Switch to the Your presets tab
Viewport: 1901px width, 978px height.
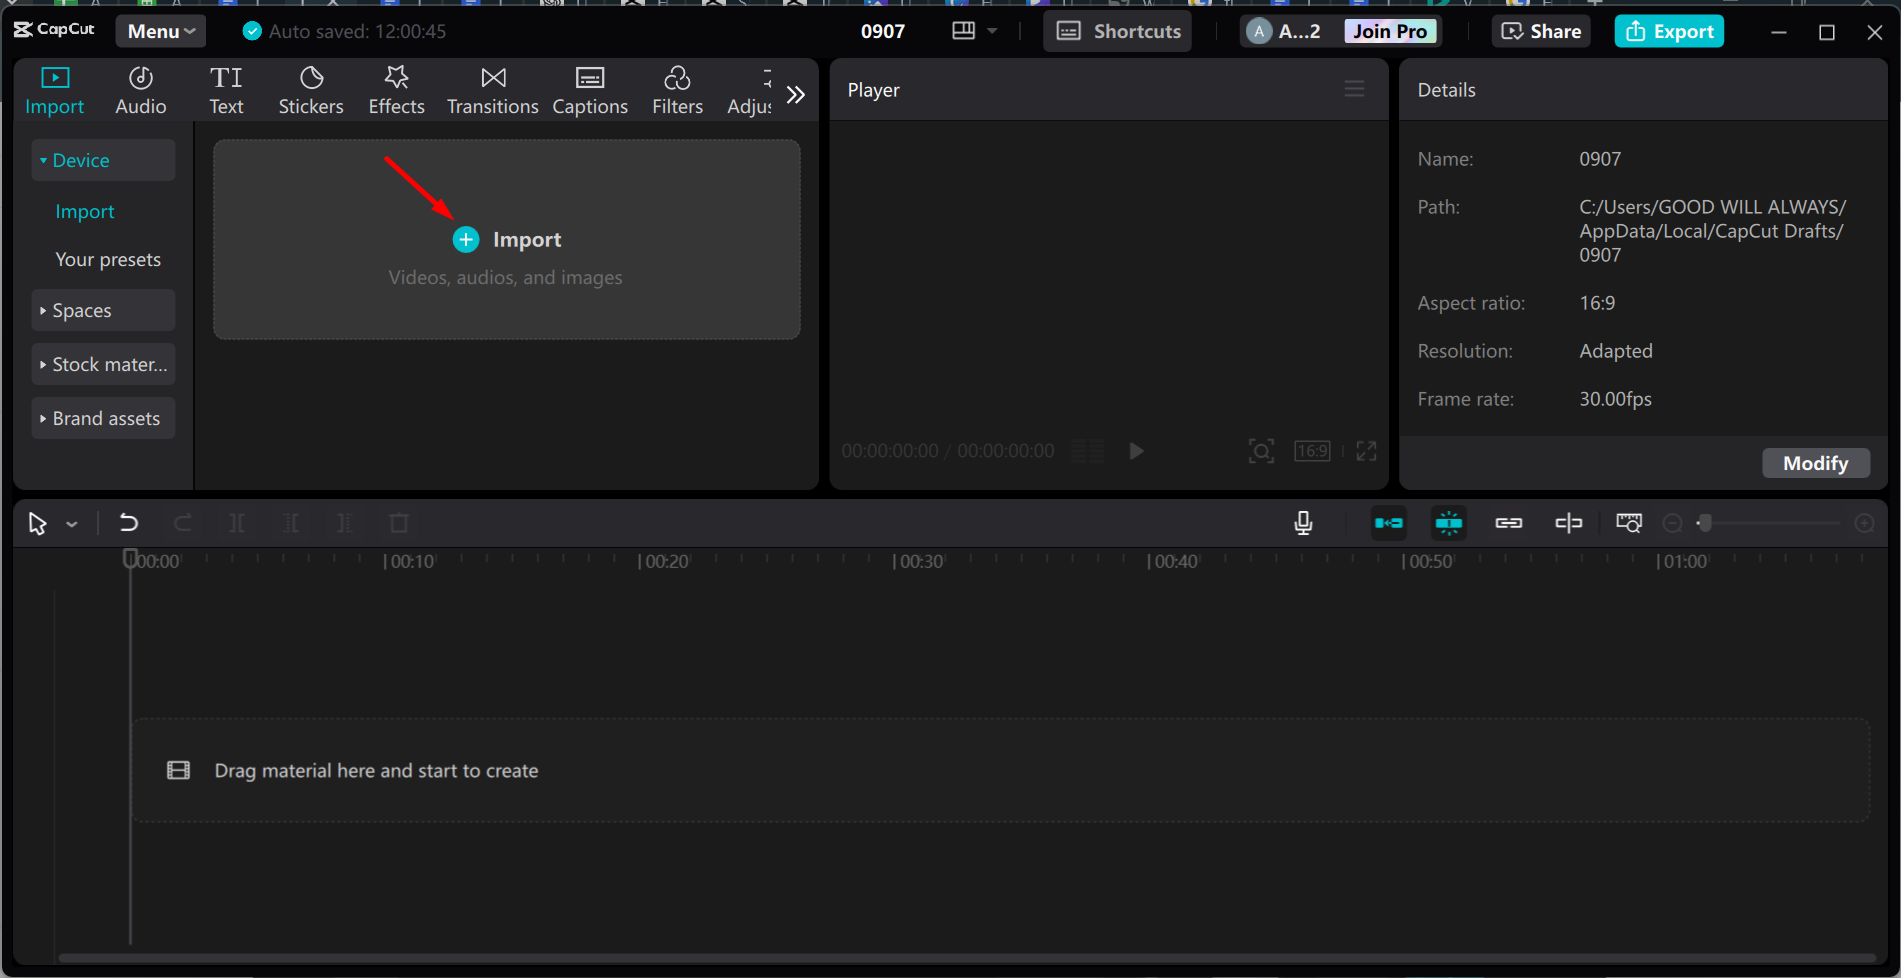tap(107, 259)
